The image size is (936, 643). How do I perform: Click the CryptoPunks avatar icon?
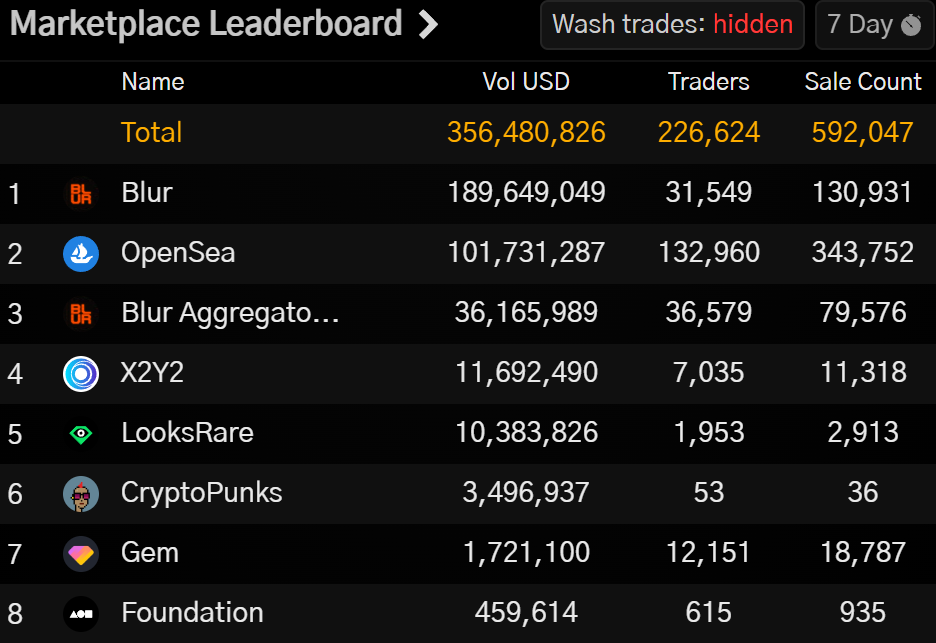pyautogui.click(x=81, y=493)
